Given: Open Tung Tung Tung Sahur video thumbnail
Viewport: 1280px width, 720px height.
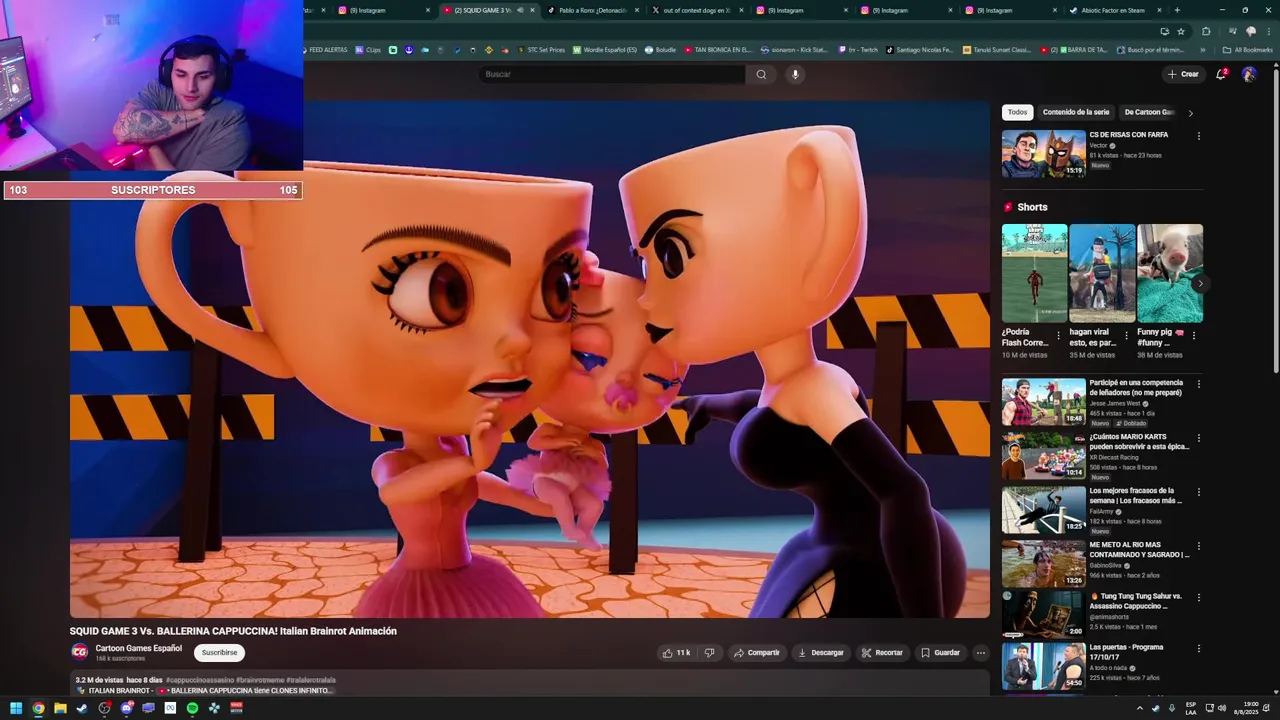Looking at the screenshot, I should (x=1043, y=614).
